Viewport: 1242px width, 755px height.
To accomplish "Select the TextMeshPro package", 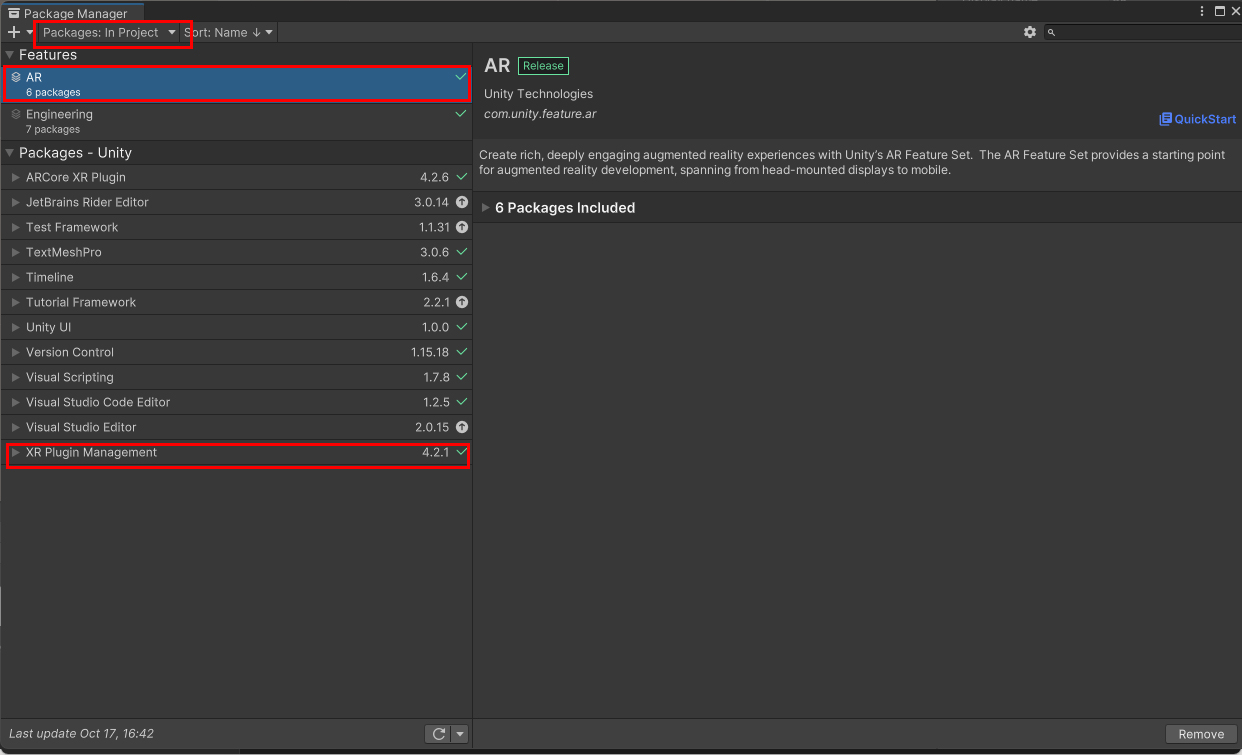I will point(236,252).
